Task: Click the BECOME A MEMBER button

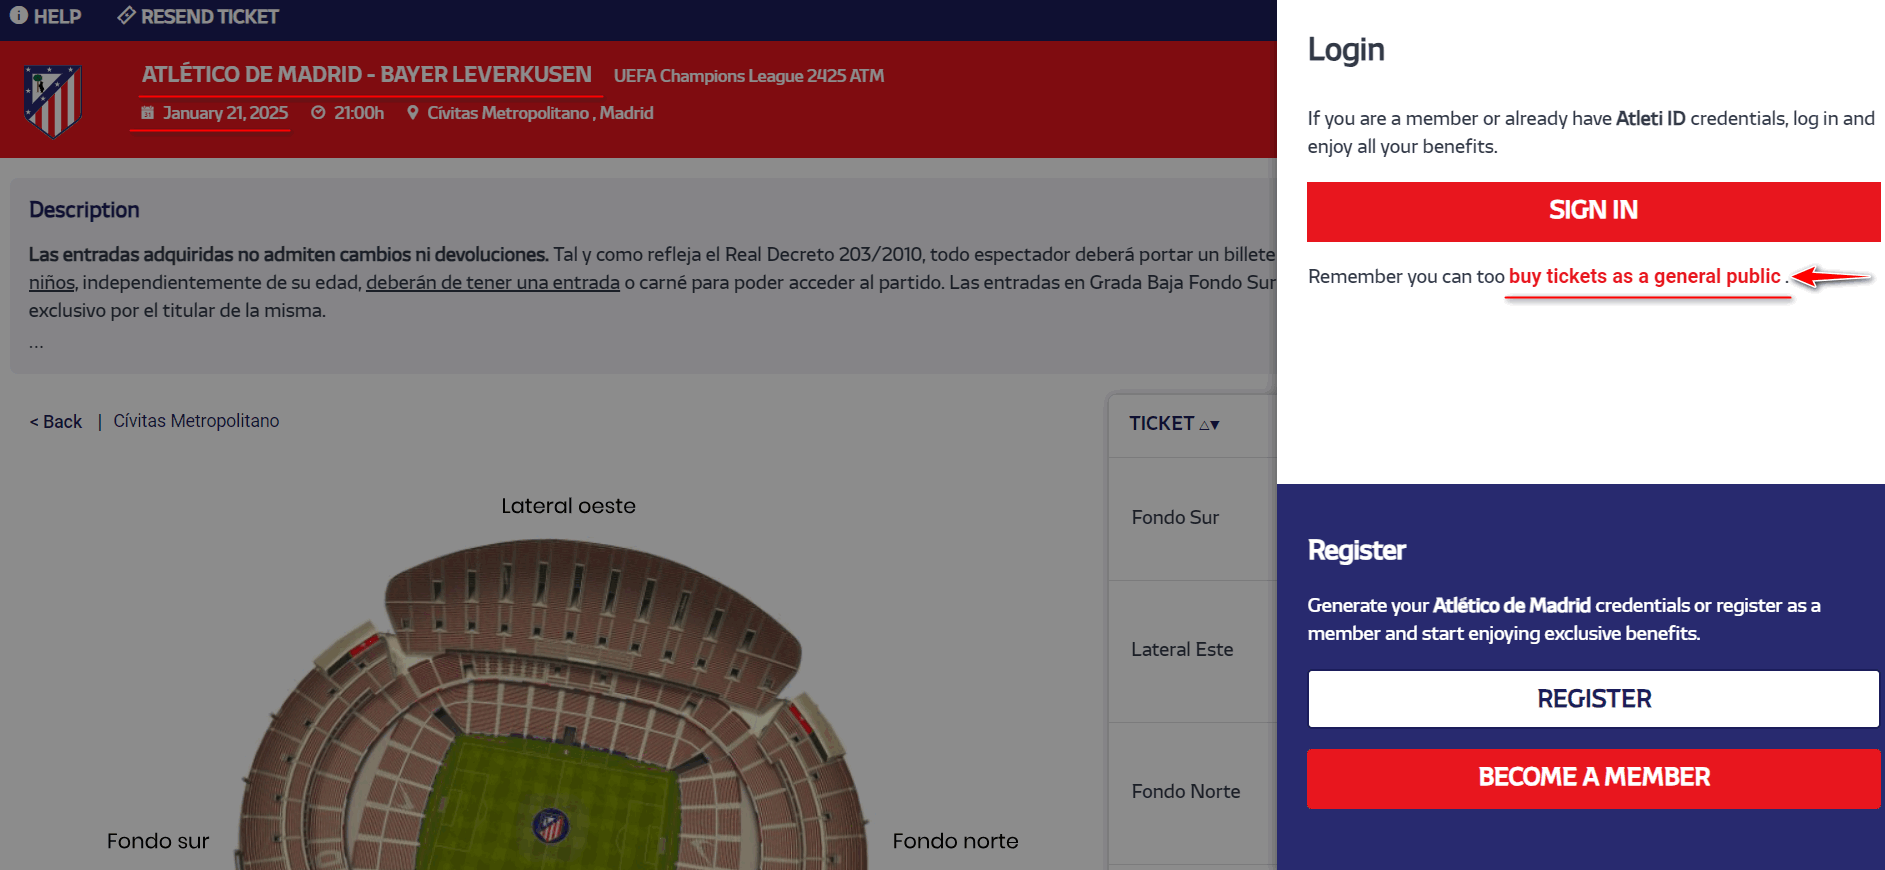Action: tap(1593, 778)
